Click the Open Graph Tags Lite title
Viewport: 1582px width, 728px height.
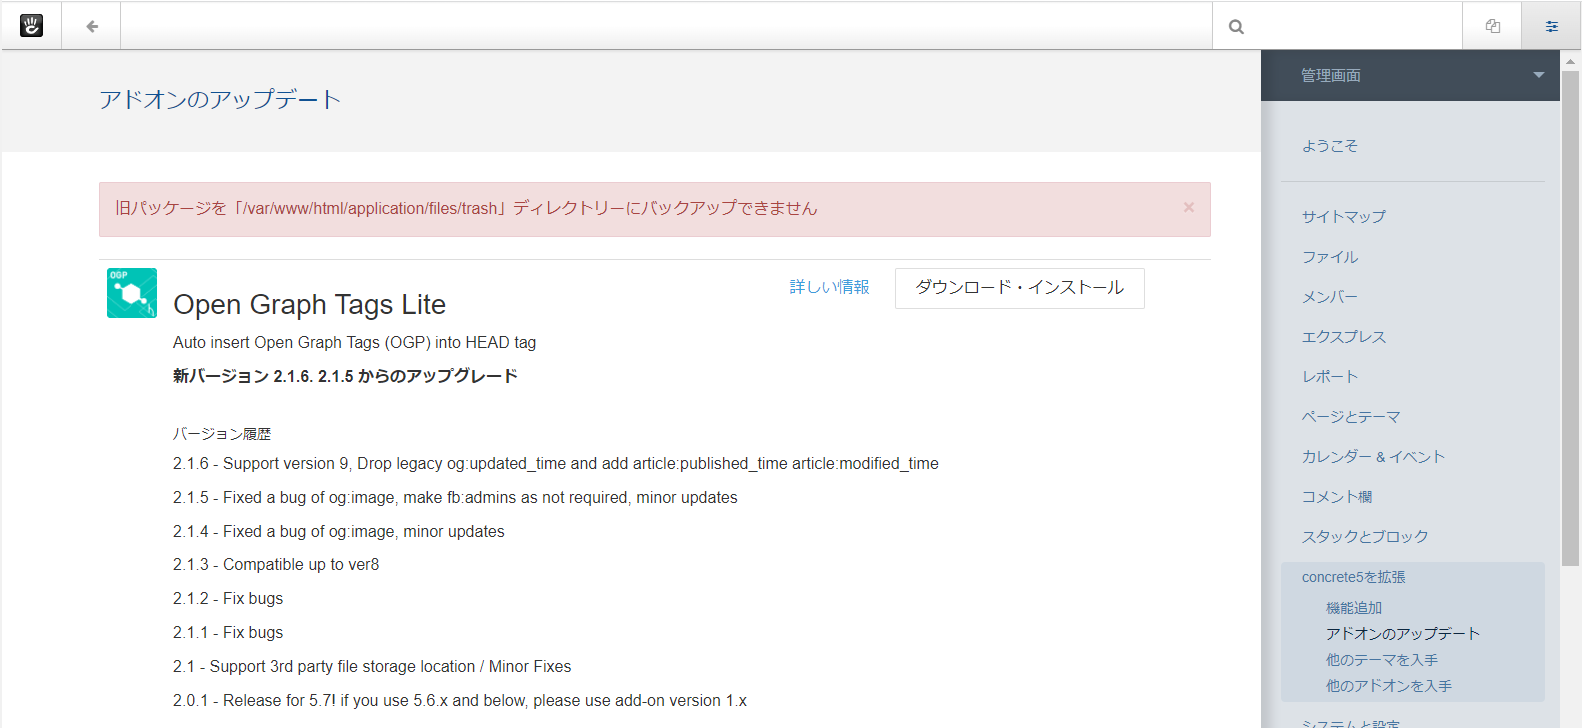(309, 304)
